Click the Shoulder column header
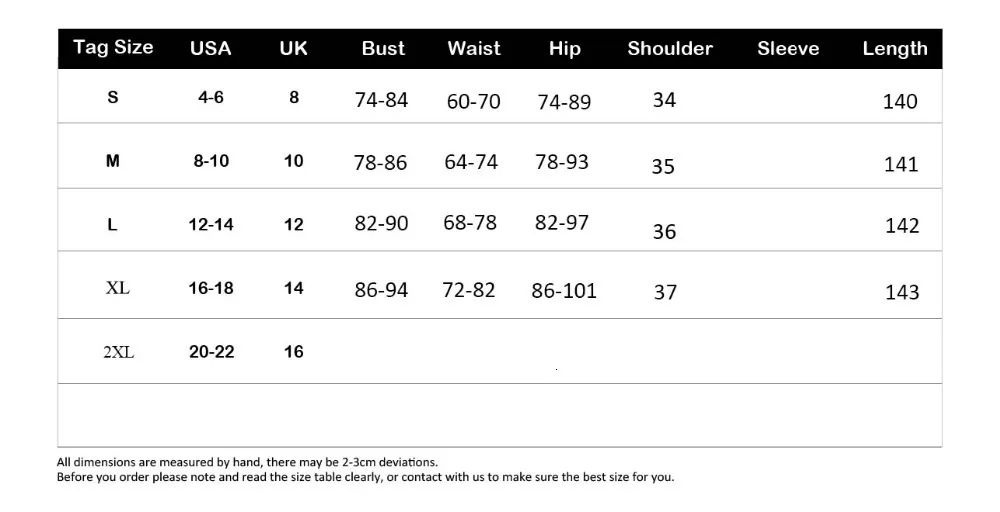 click(x=670, y=48)
